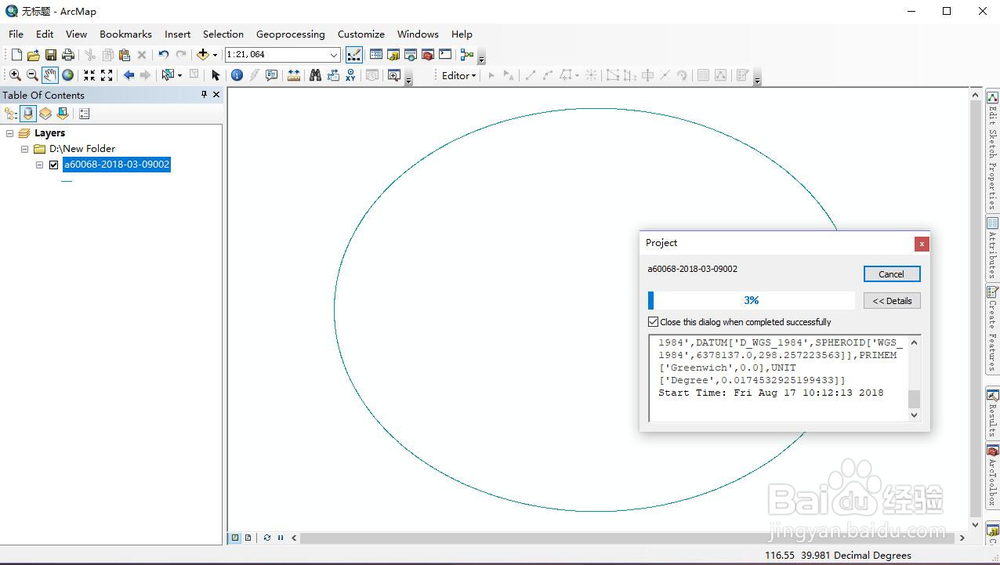Image resolution: width=1000 pixels, height=565 pixels.
Task: Click the << Details button
Action: coord(892,301)
